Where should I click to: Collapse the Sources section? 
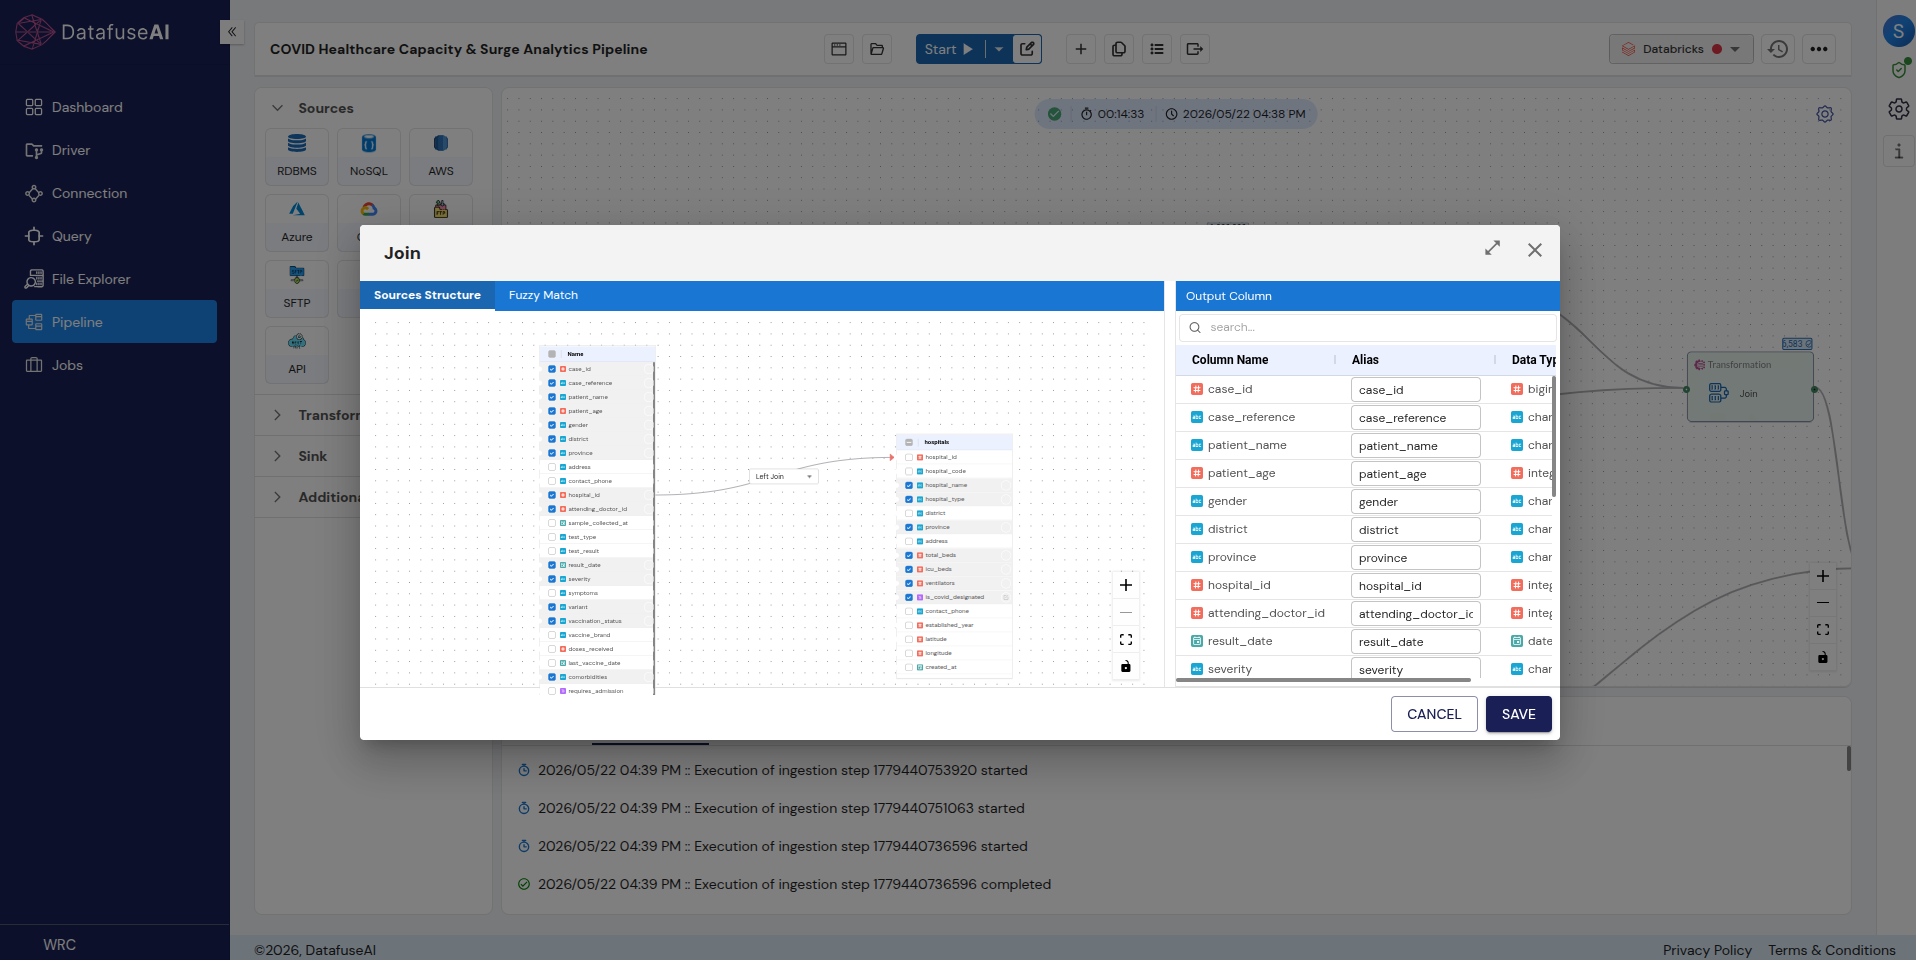point(277,108)
